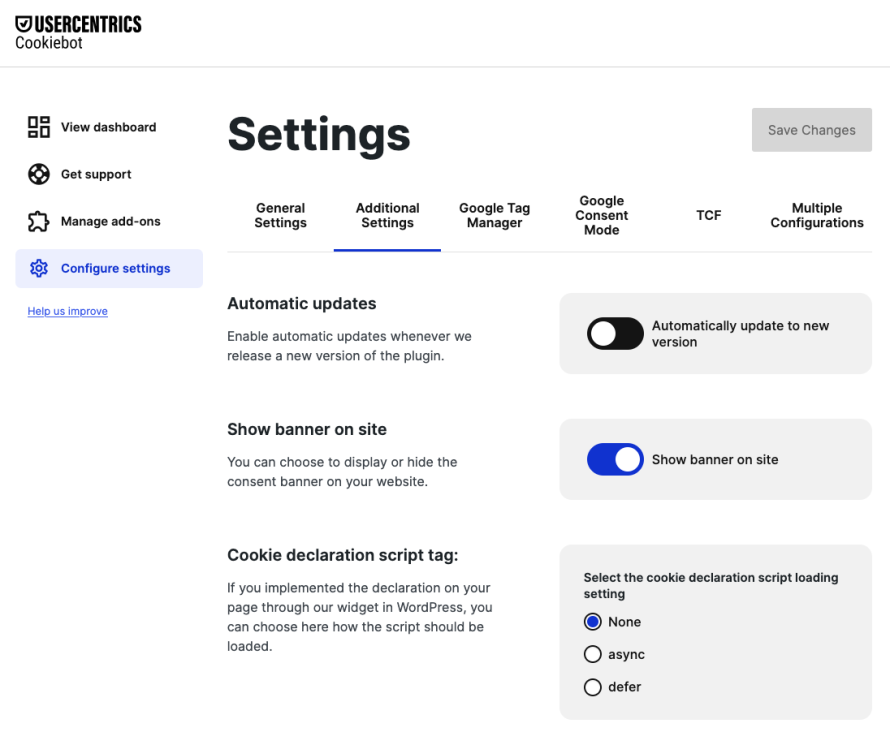The width and height of the screenshot is (890, 732).
Task: Open the Multiple Configurations section
Action: 817,215
